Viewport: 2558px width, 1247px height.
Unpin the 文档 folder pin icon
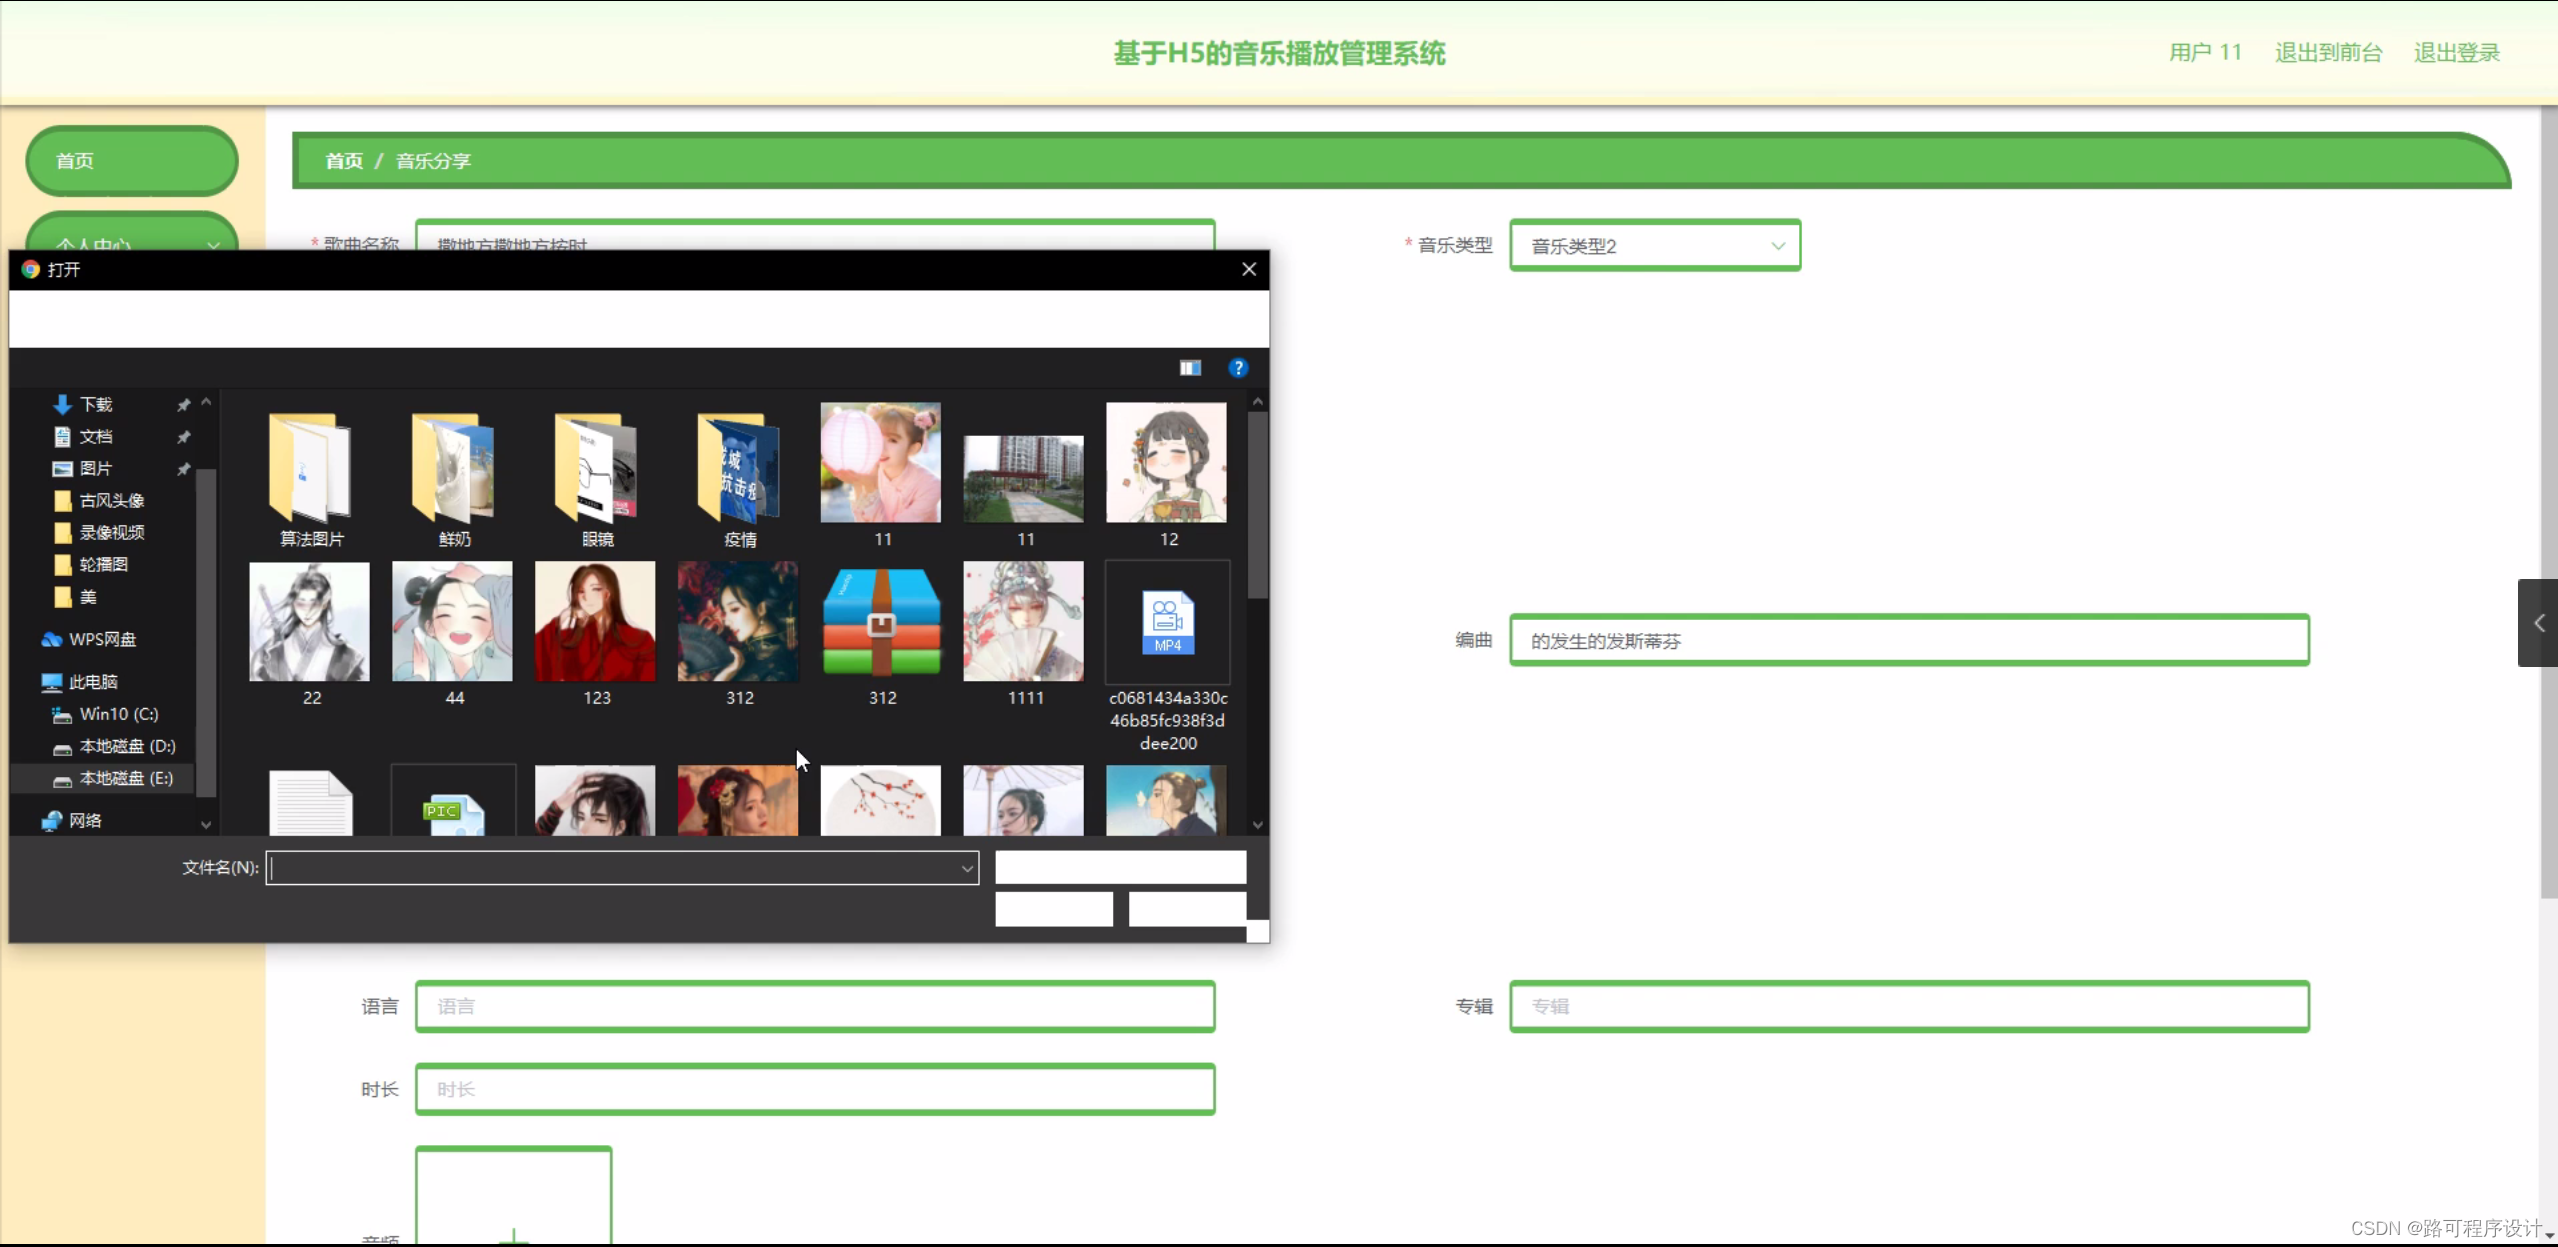pos(183,437)
